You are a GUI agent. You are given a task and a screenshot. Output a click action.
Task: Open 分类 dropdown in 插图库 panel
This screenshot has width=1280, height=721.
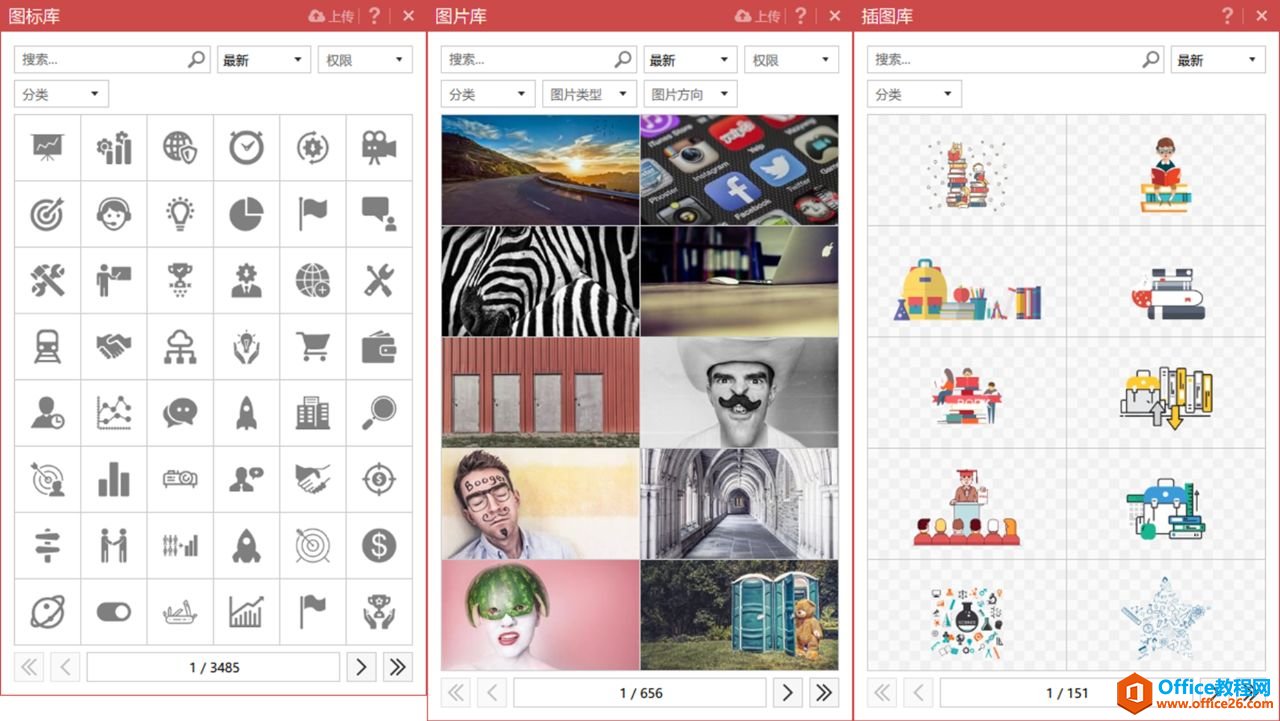914,94
